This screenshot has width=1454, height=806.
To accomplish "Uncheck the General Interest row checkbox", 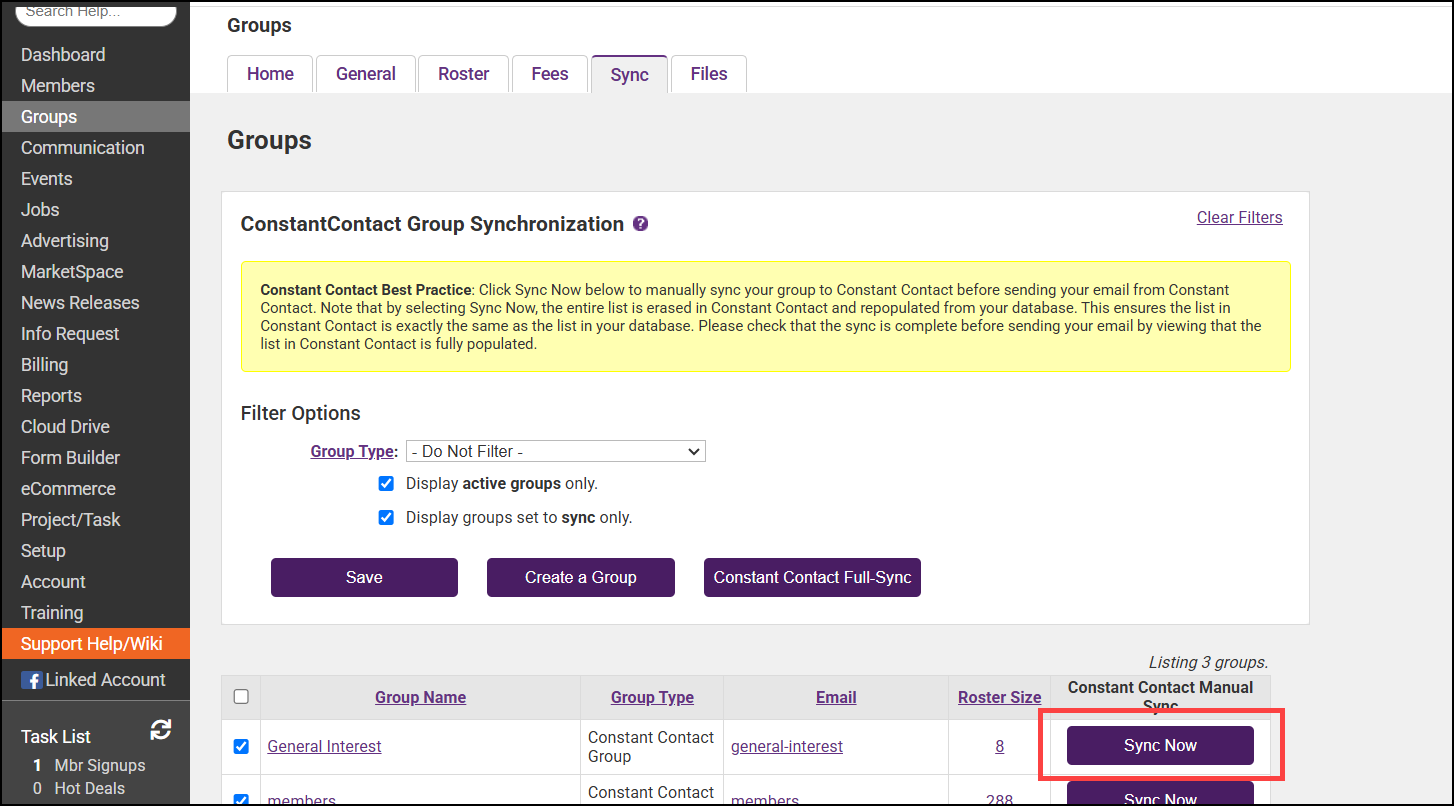I will click(241, 746).
